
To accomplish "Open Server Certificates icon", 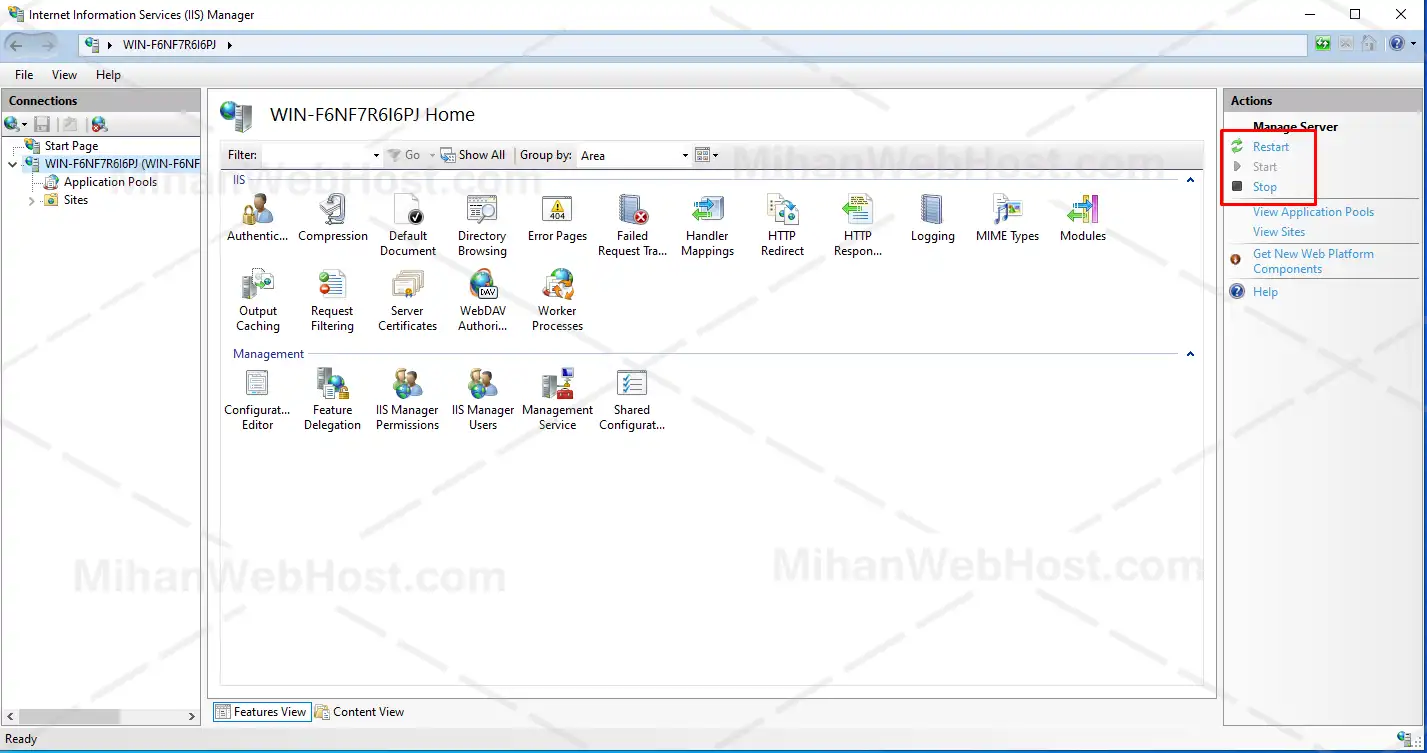I will click(407, 287).
